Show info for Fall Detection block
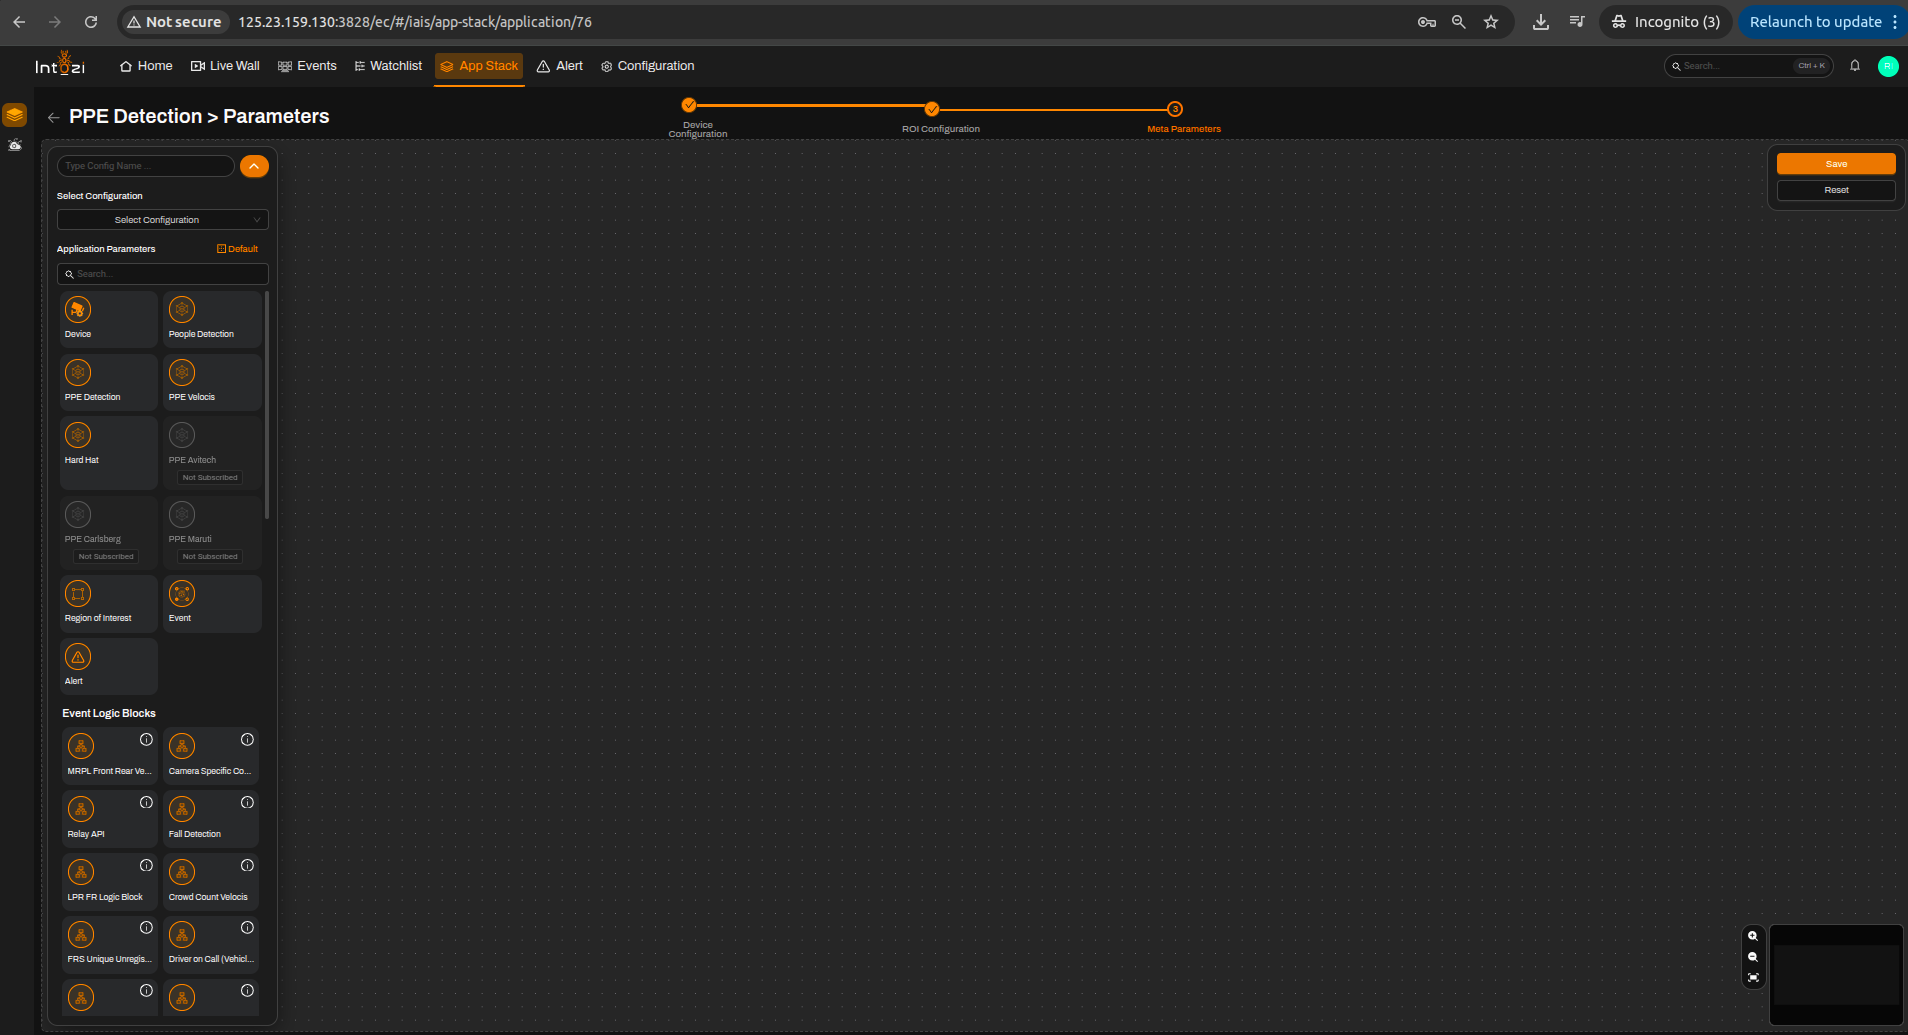Viewport: 1908px width, 1035px height. click(247, 802)
